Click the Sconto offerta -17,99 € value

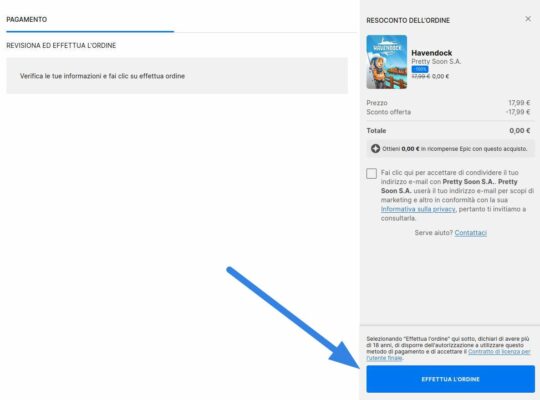pos(518,112)
